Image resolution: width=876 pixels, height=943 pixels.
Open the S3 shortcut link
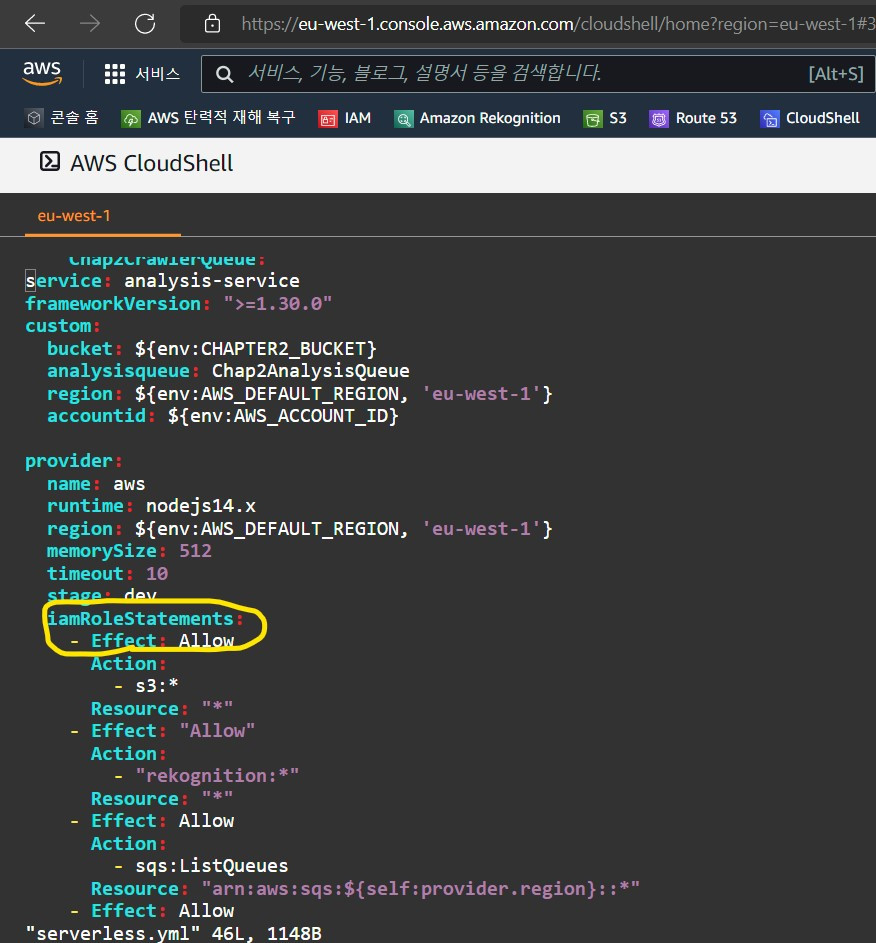(618, 118)
